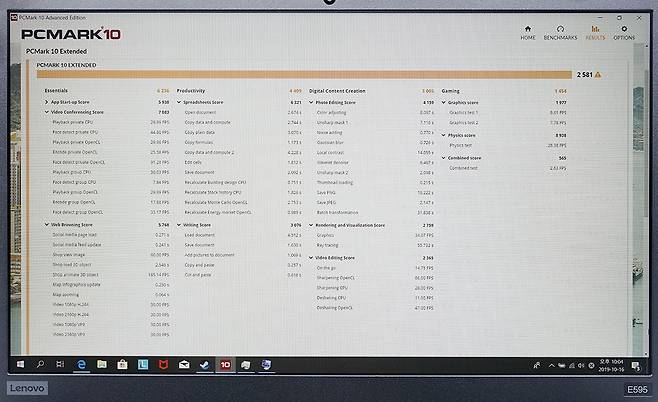Collapse the Graphics score section
The image size is (658, 402).
click(x=444, y=102)
